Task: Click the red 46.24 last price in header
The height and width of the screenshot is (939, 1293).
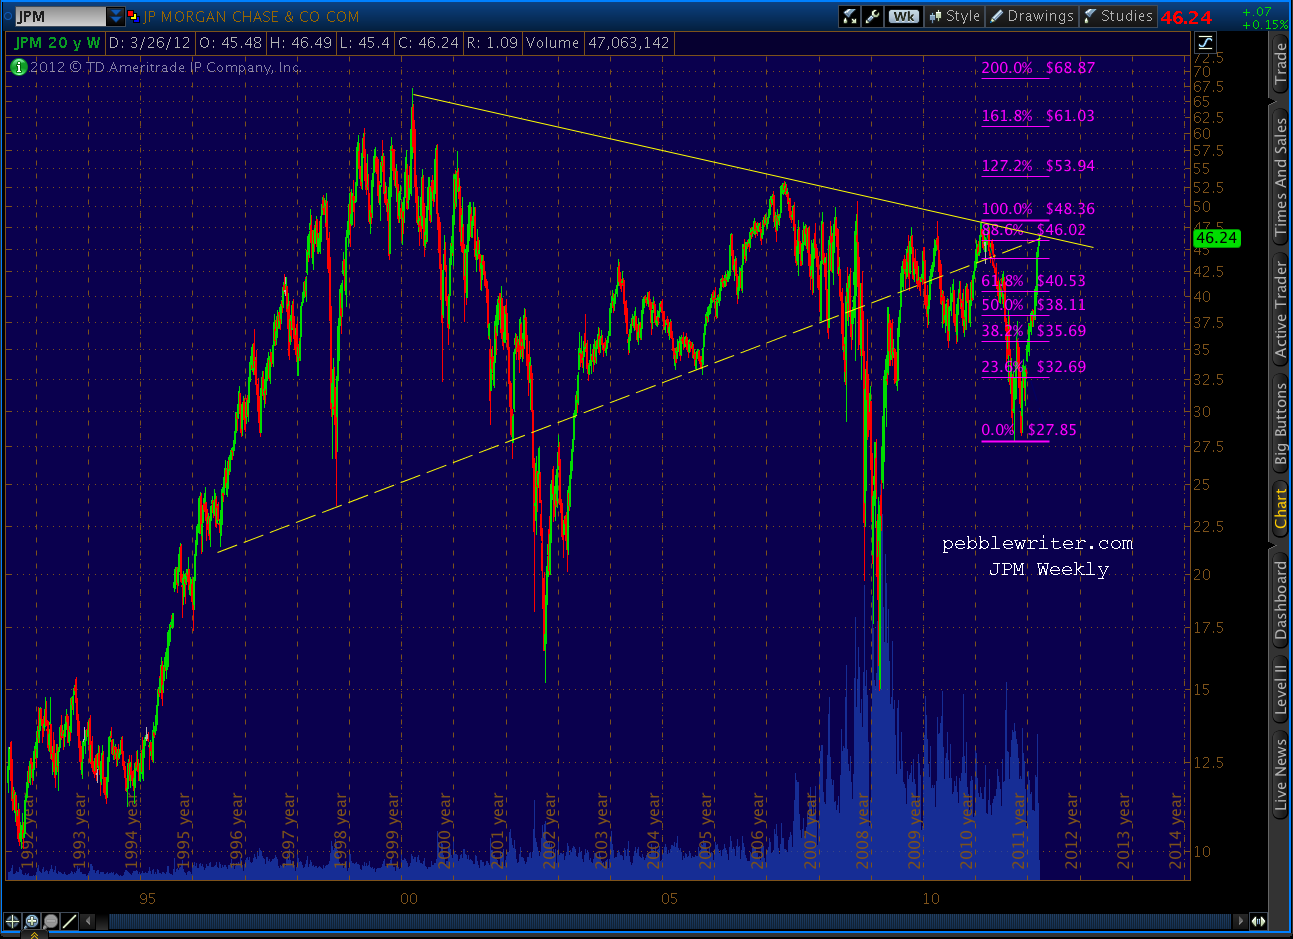Action: [1186, 17]
